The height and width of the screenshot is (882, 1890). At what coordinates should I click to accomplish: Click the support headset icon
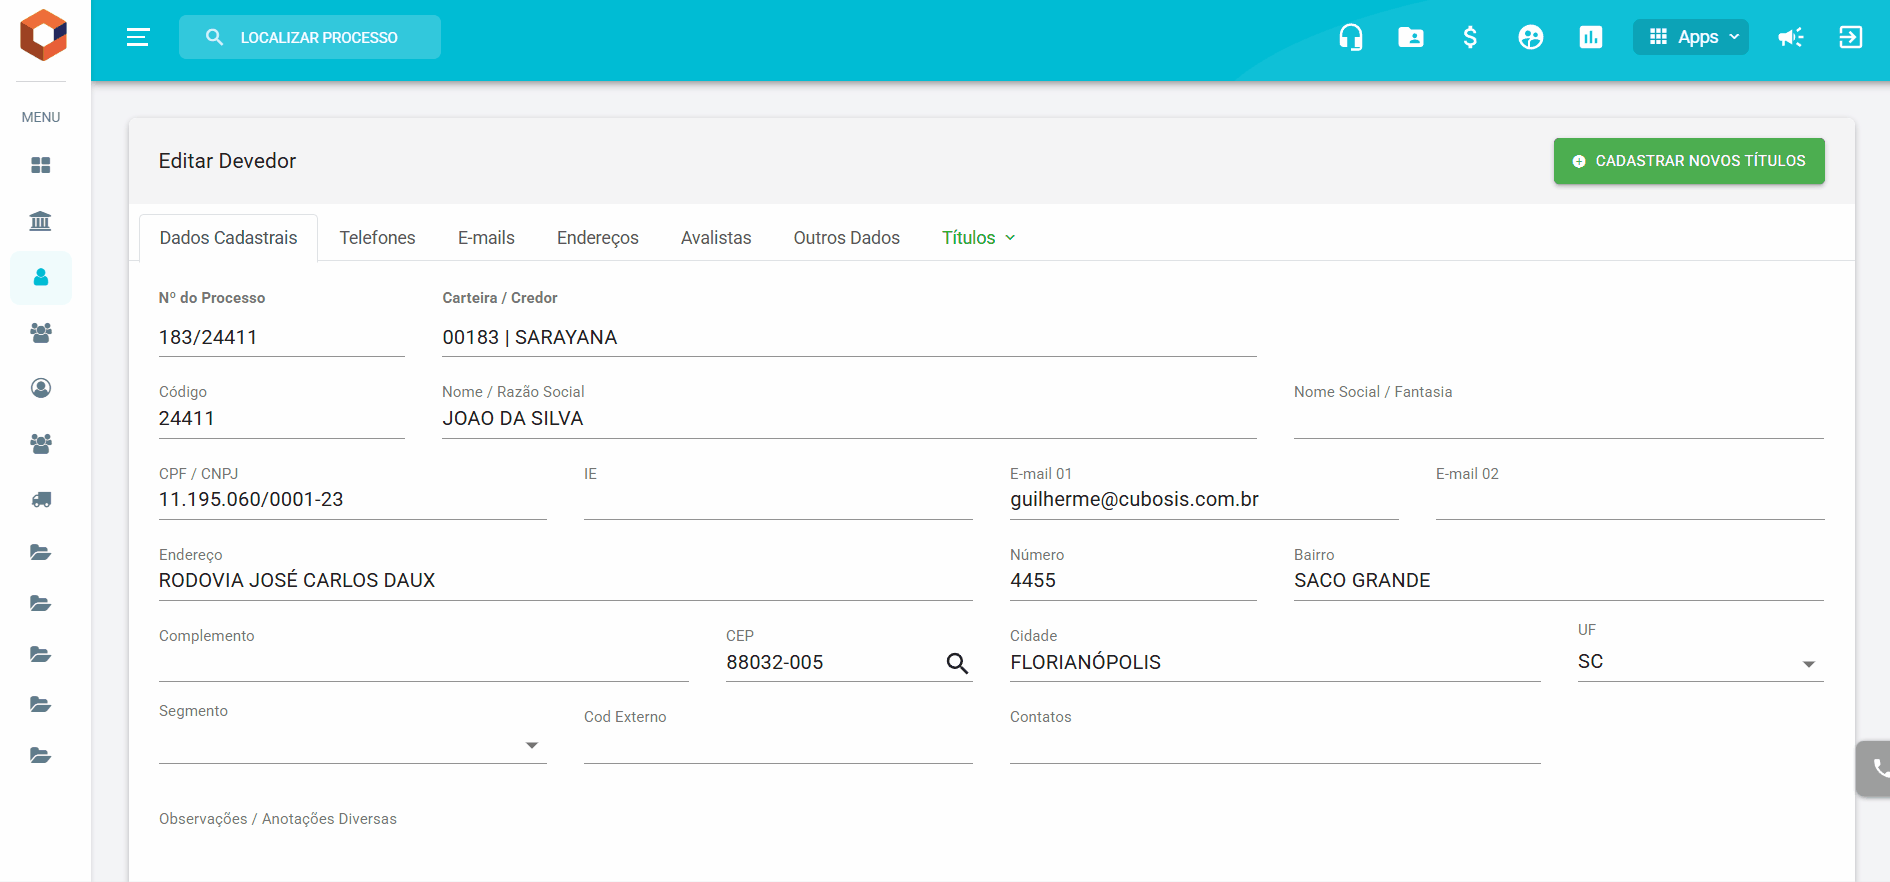coord(1351,37)
